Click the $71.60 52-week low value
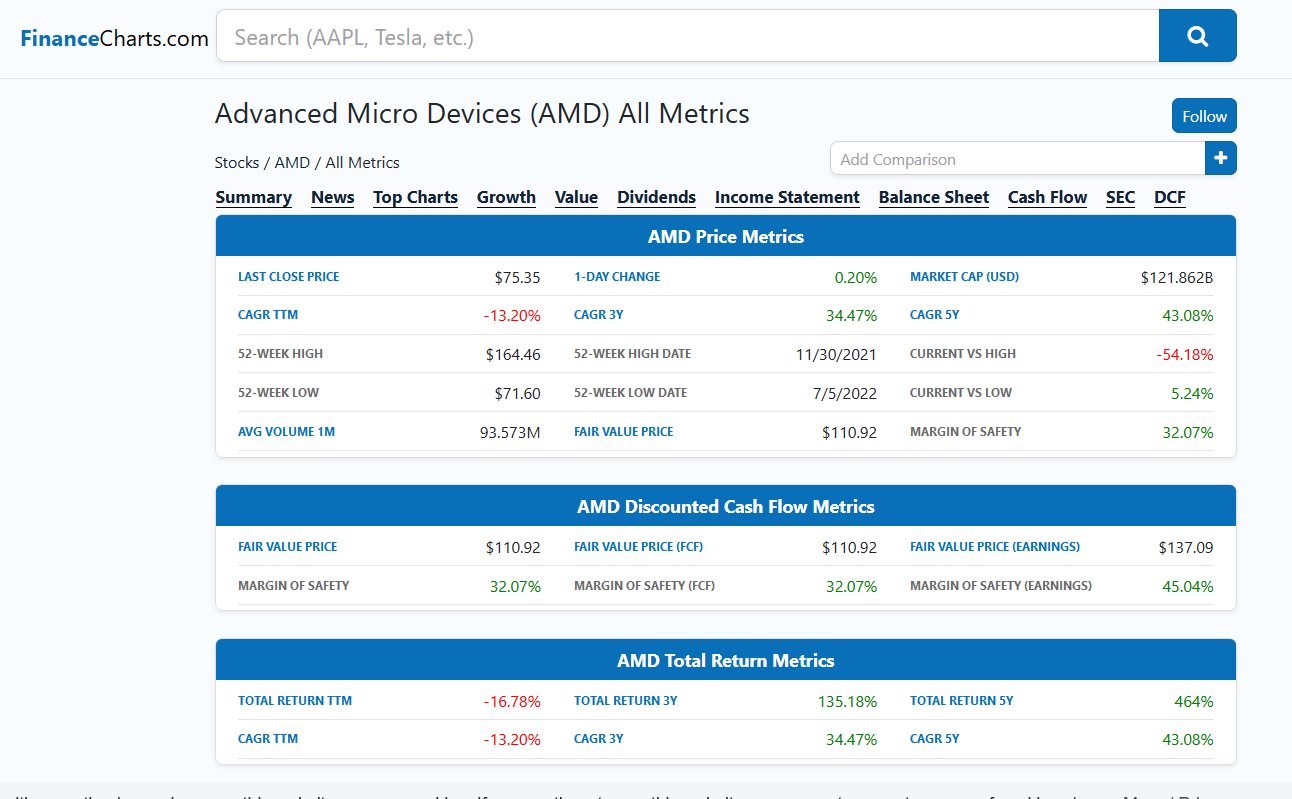1292x799 pixels. (517, 393)
